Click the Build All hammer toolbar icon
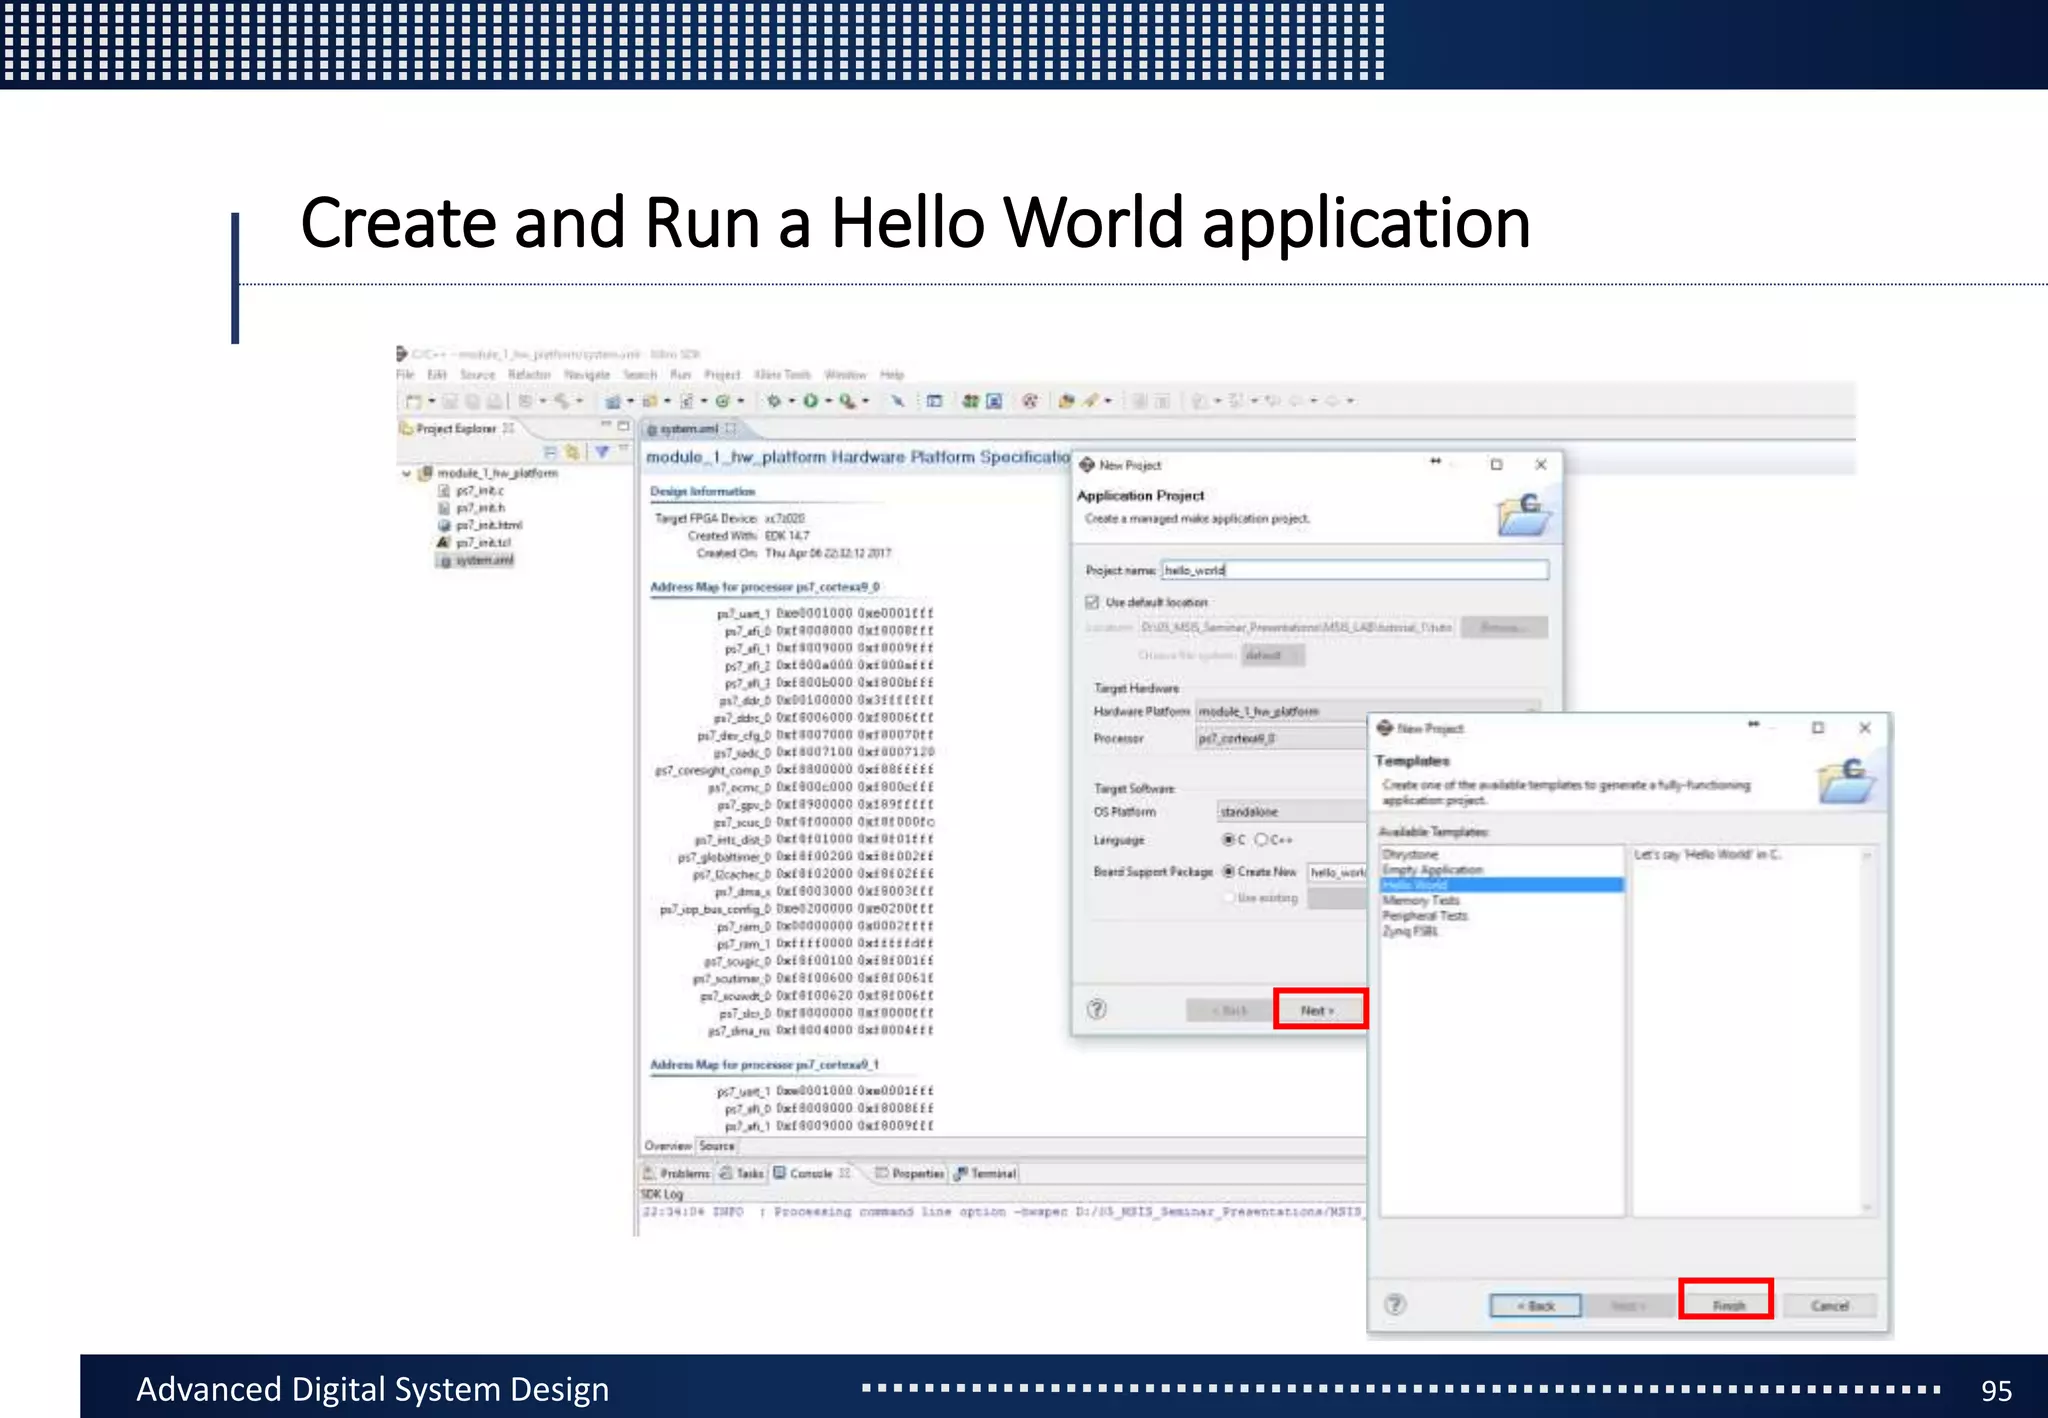 (x=560, y=401)
